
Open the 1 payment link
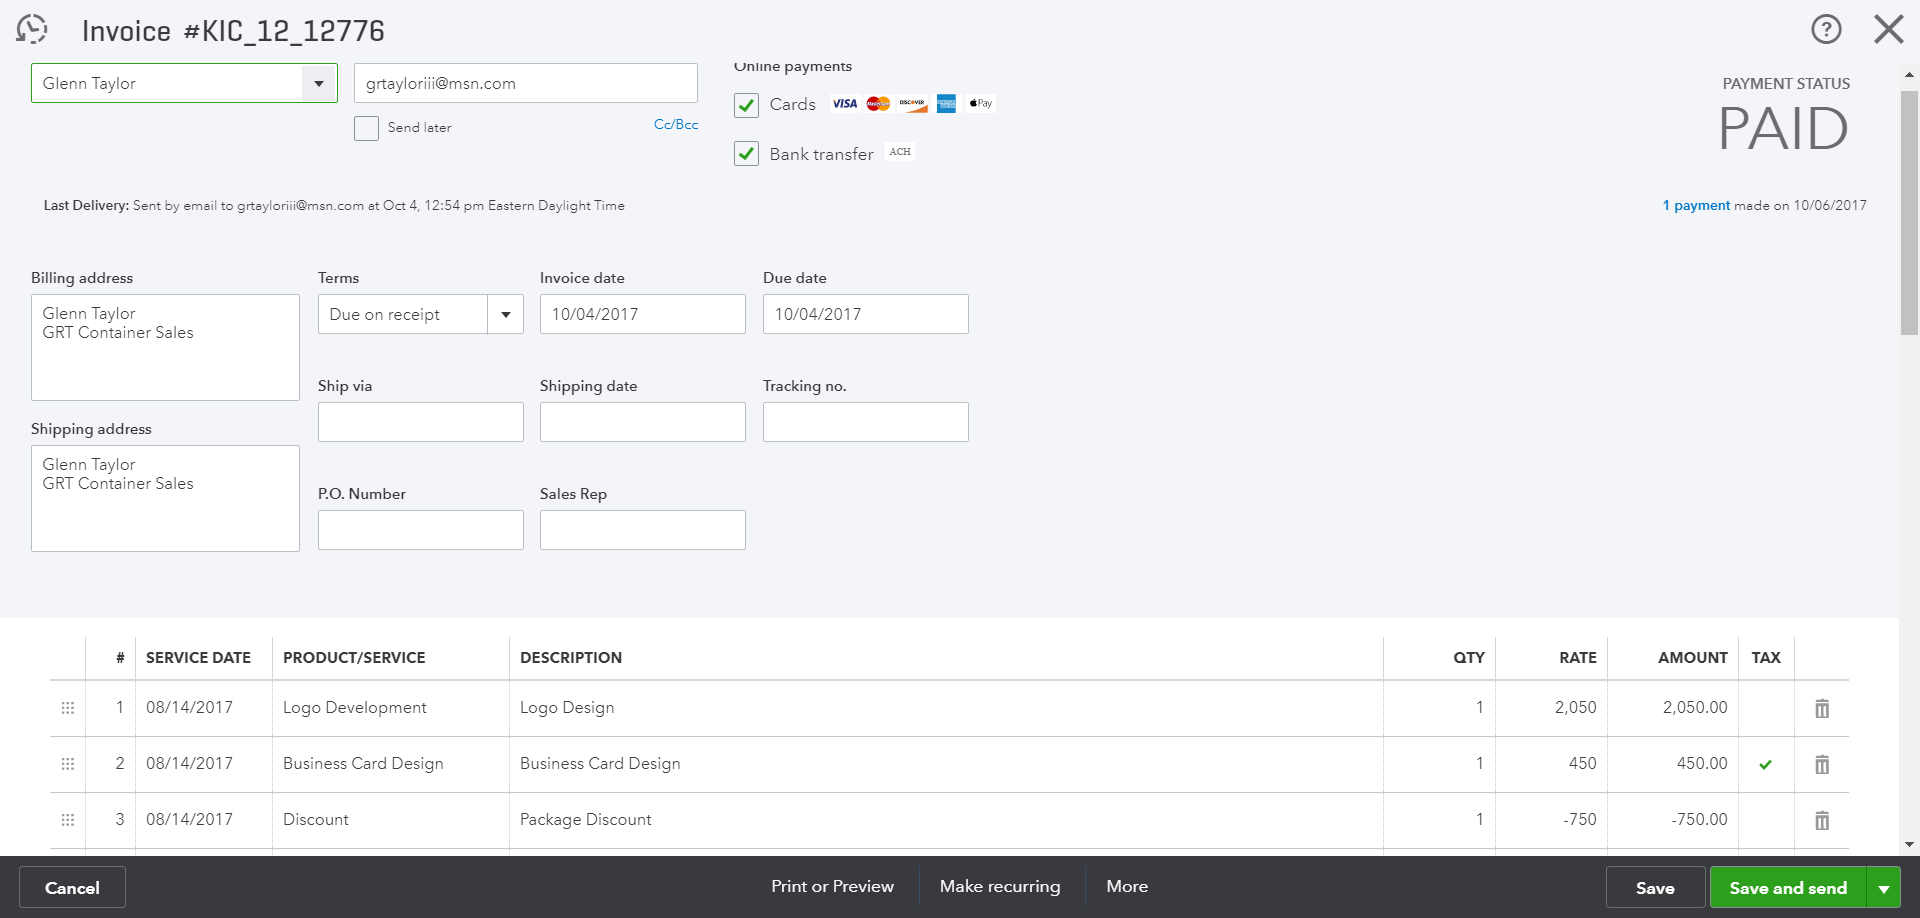point(1696,206)
